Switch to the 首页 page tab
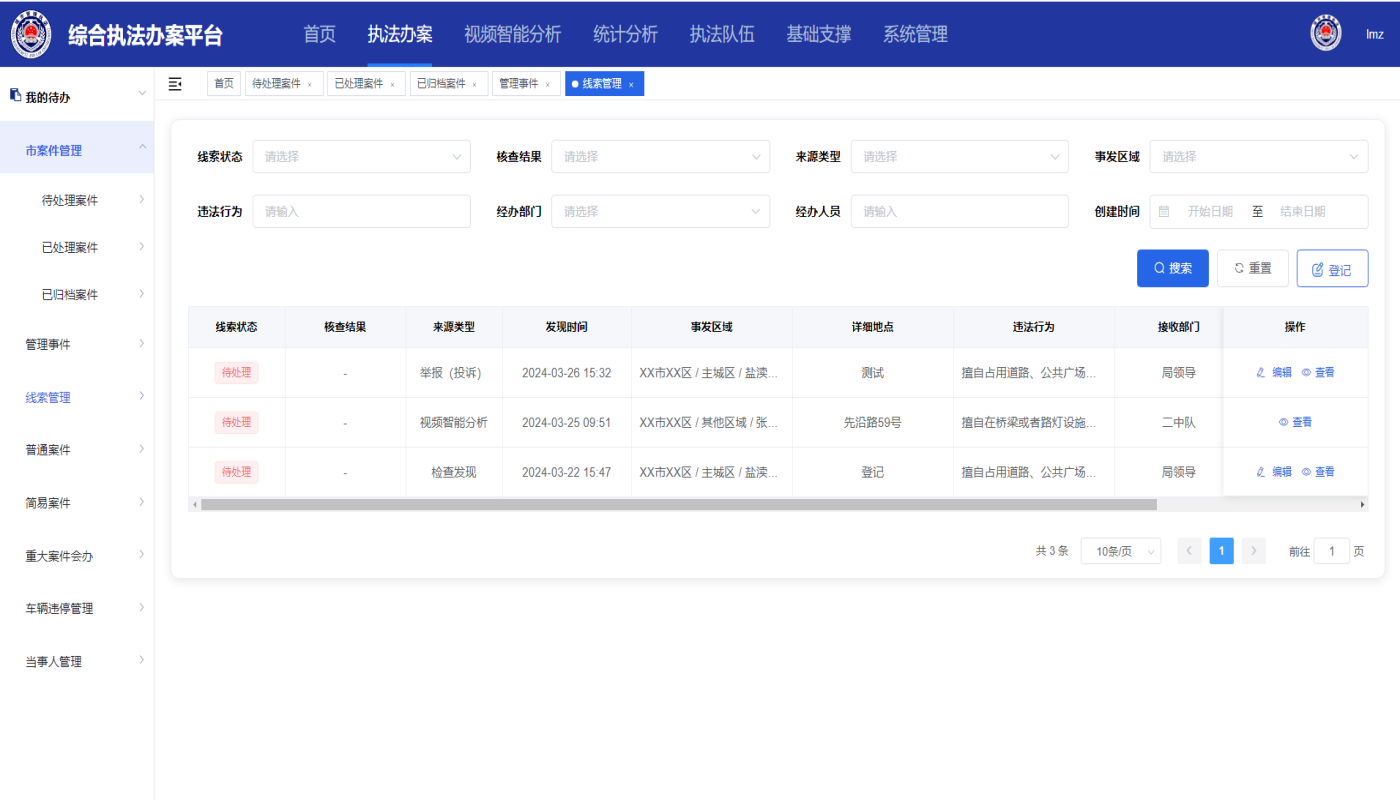This screenshot has height=800, width=1400. (x=224, y=84)
